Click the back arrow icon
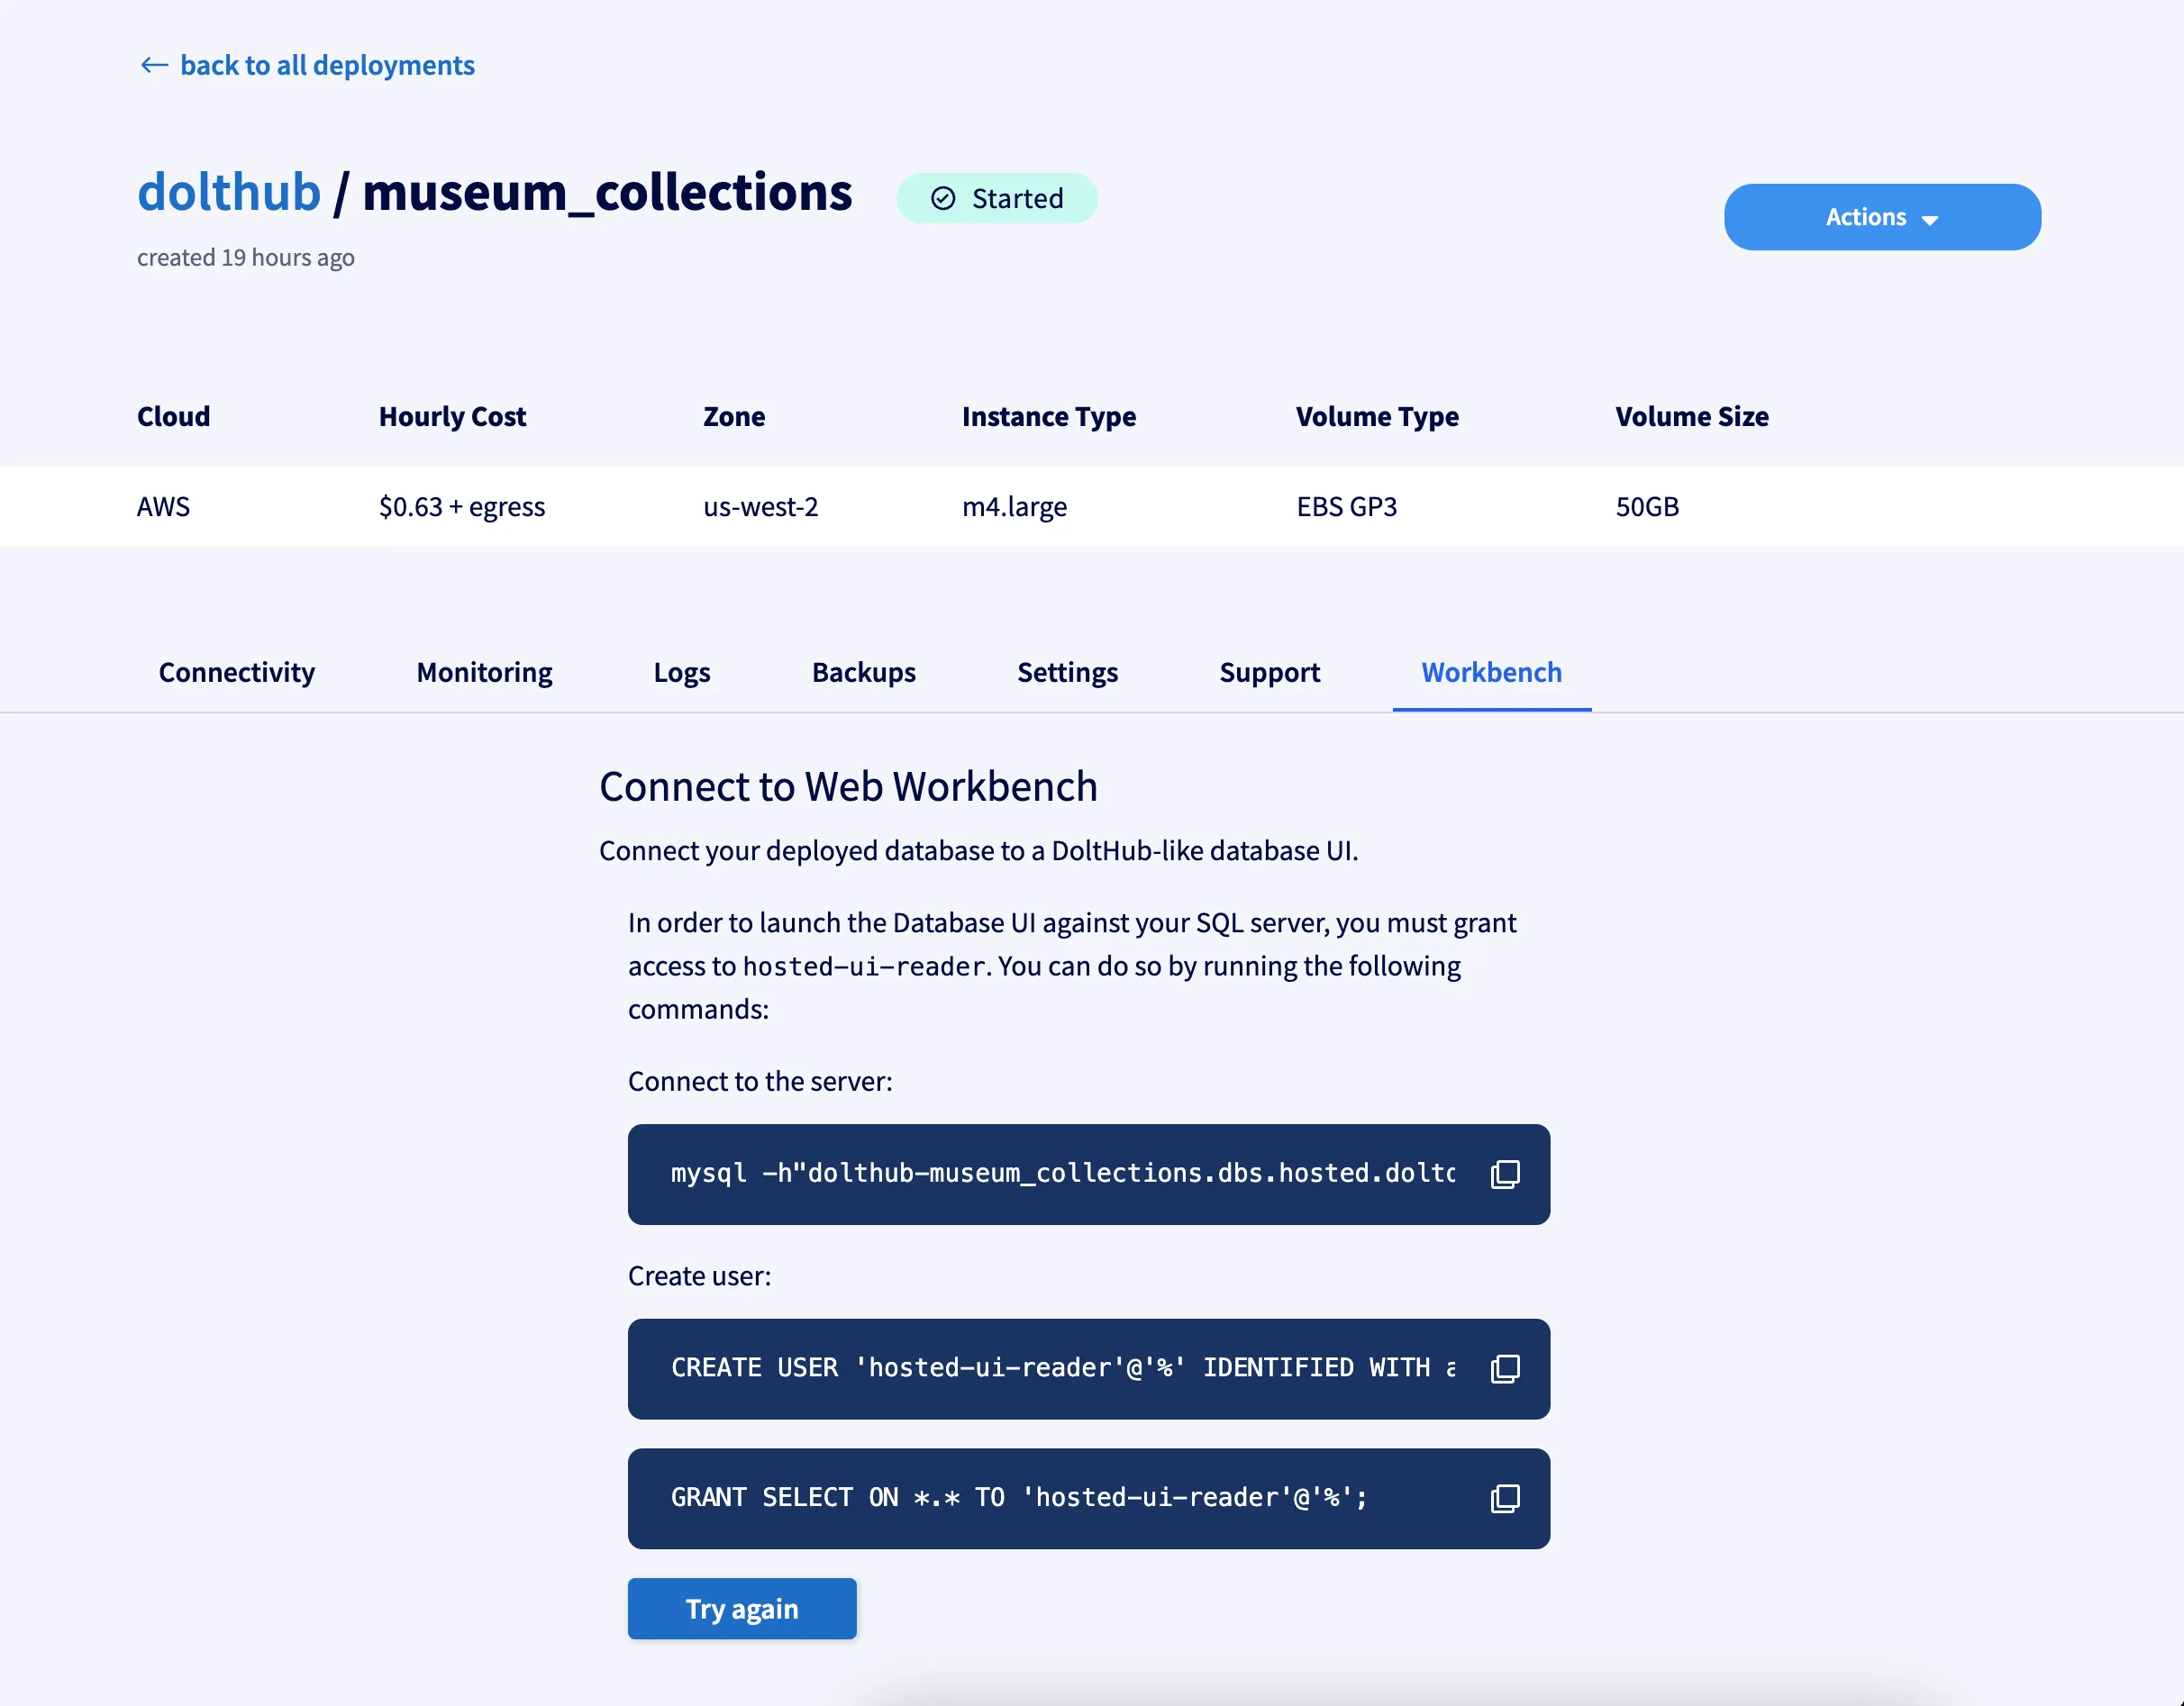Image resolution: width=2184 pixels, height=1706 pixels. (154, 65)
